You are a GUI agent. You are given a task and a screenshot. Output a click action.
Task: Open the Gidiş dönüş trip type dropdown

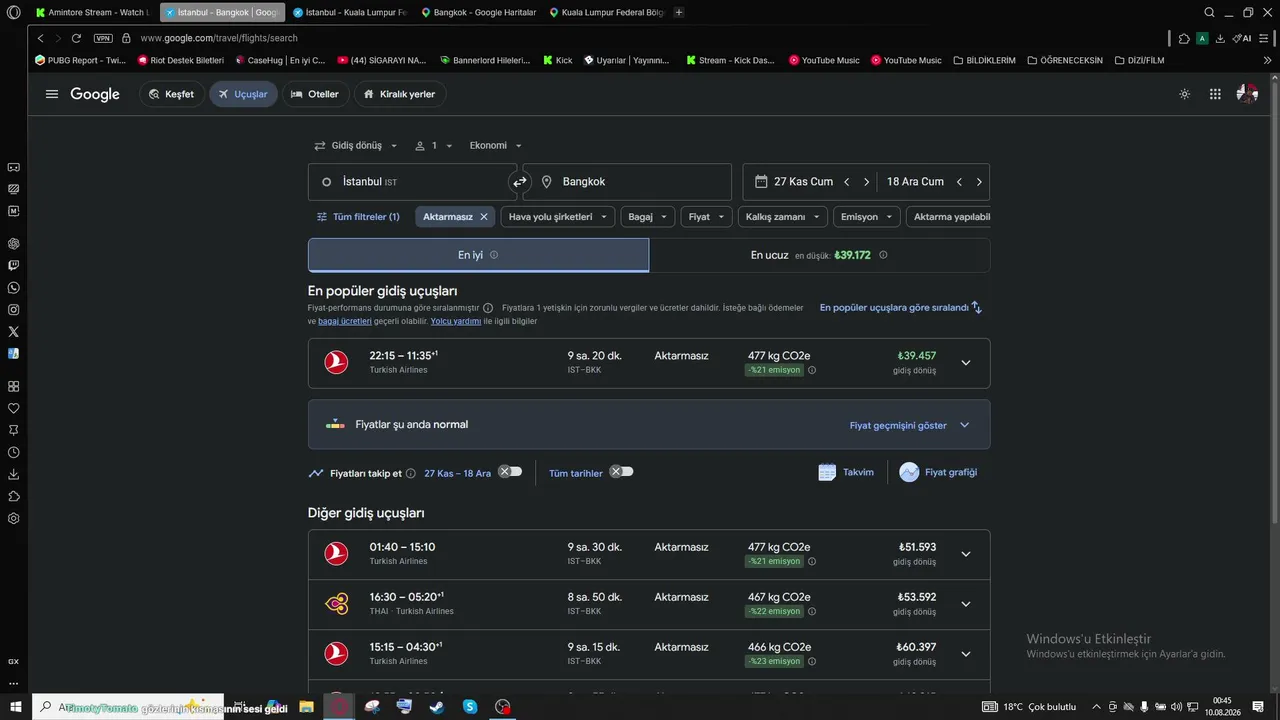pyautogui.click(x=356, y=146)
